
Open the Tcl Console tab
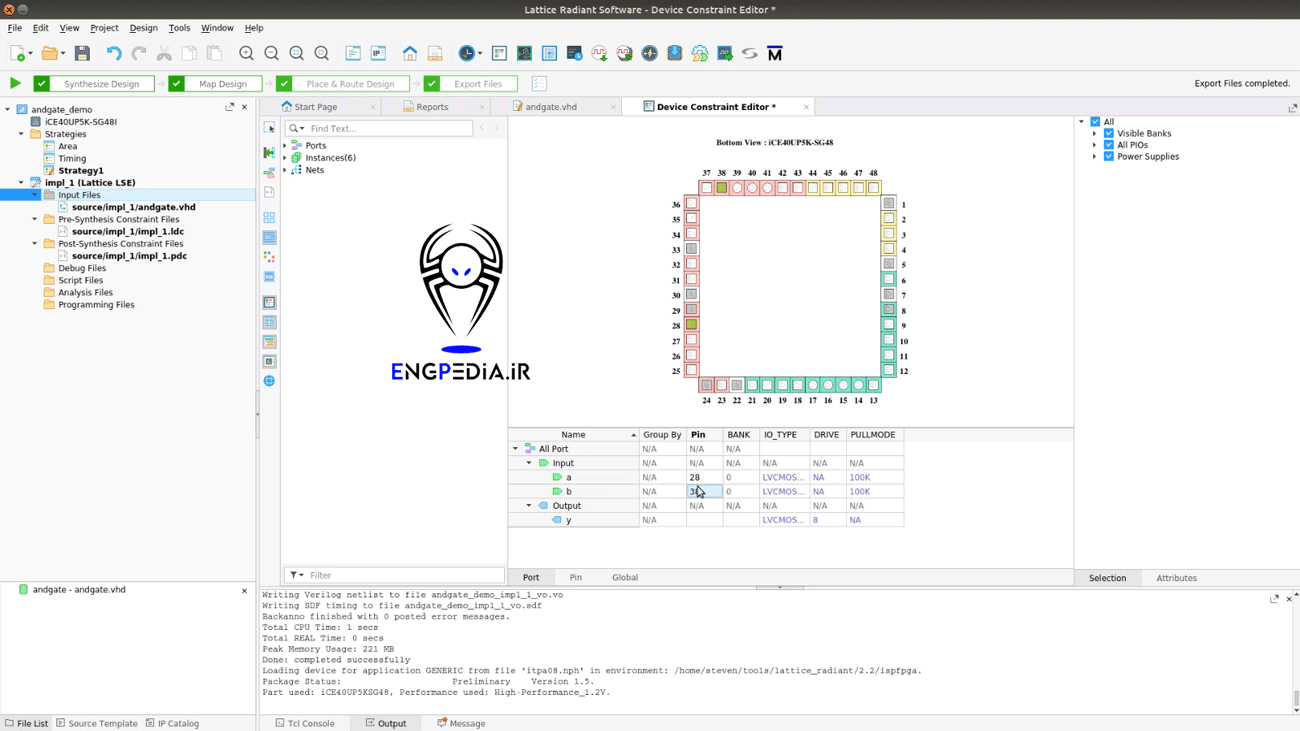pyautogui.click(x=305, y=723)
